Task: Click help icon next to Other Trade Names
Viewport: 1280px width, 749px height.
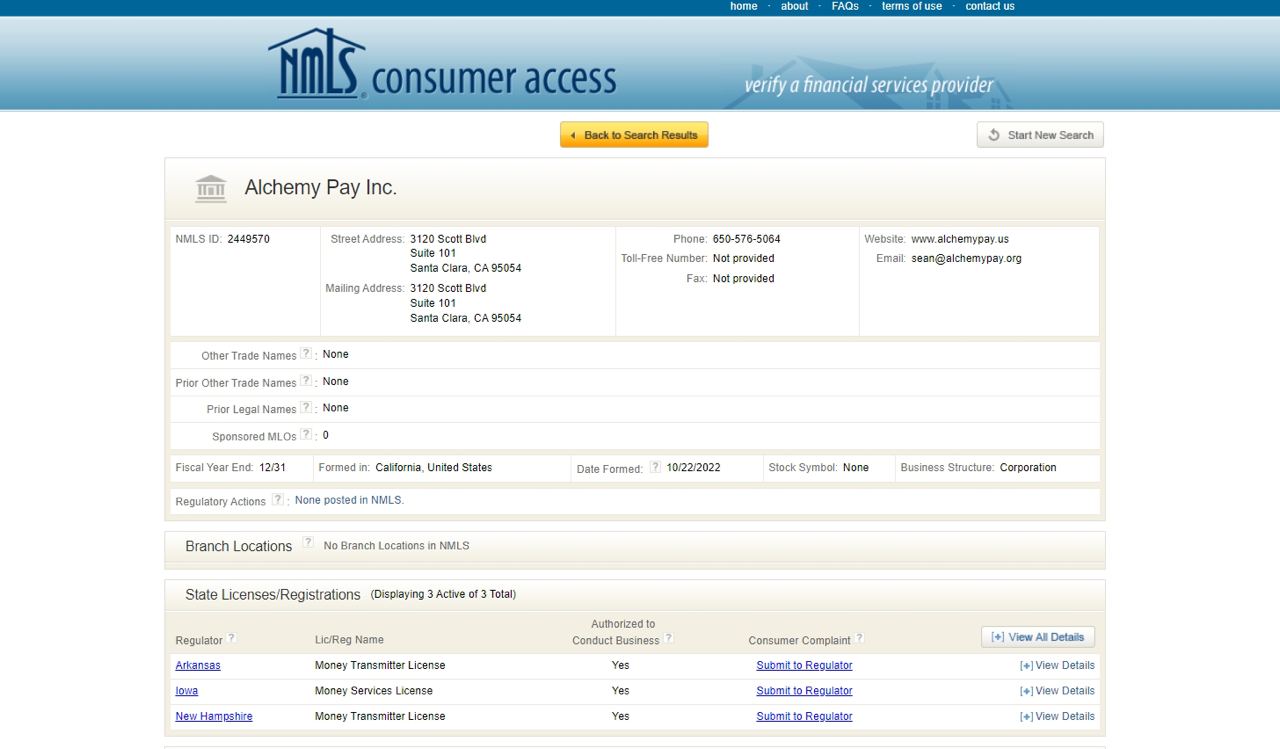Action: 306,354
